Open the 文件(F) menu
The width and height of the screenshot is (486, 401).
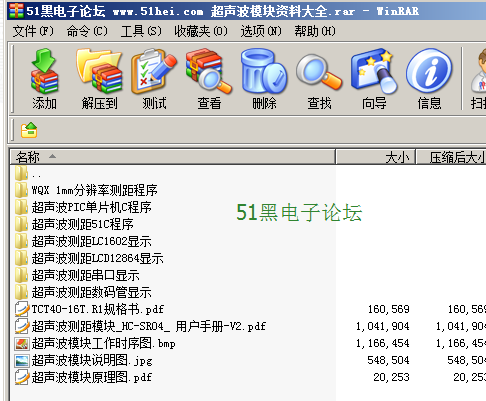pyautogui.click(x=33, y=31)
